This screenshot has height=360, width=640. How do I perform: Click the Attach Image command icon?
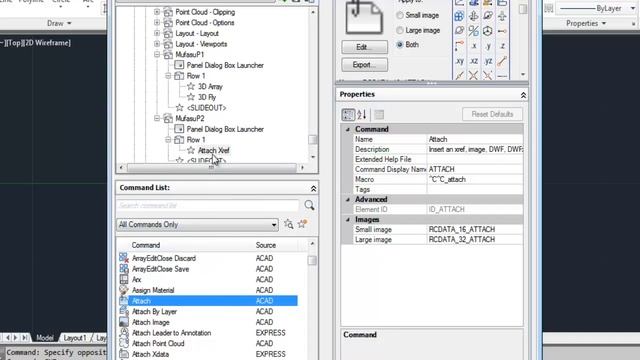coord(124,322)
